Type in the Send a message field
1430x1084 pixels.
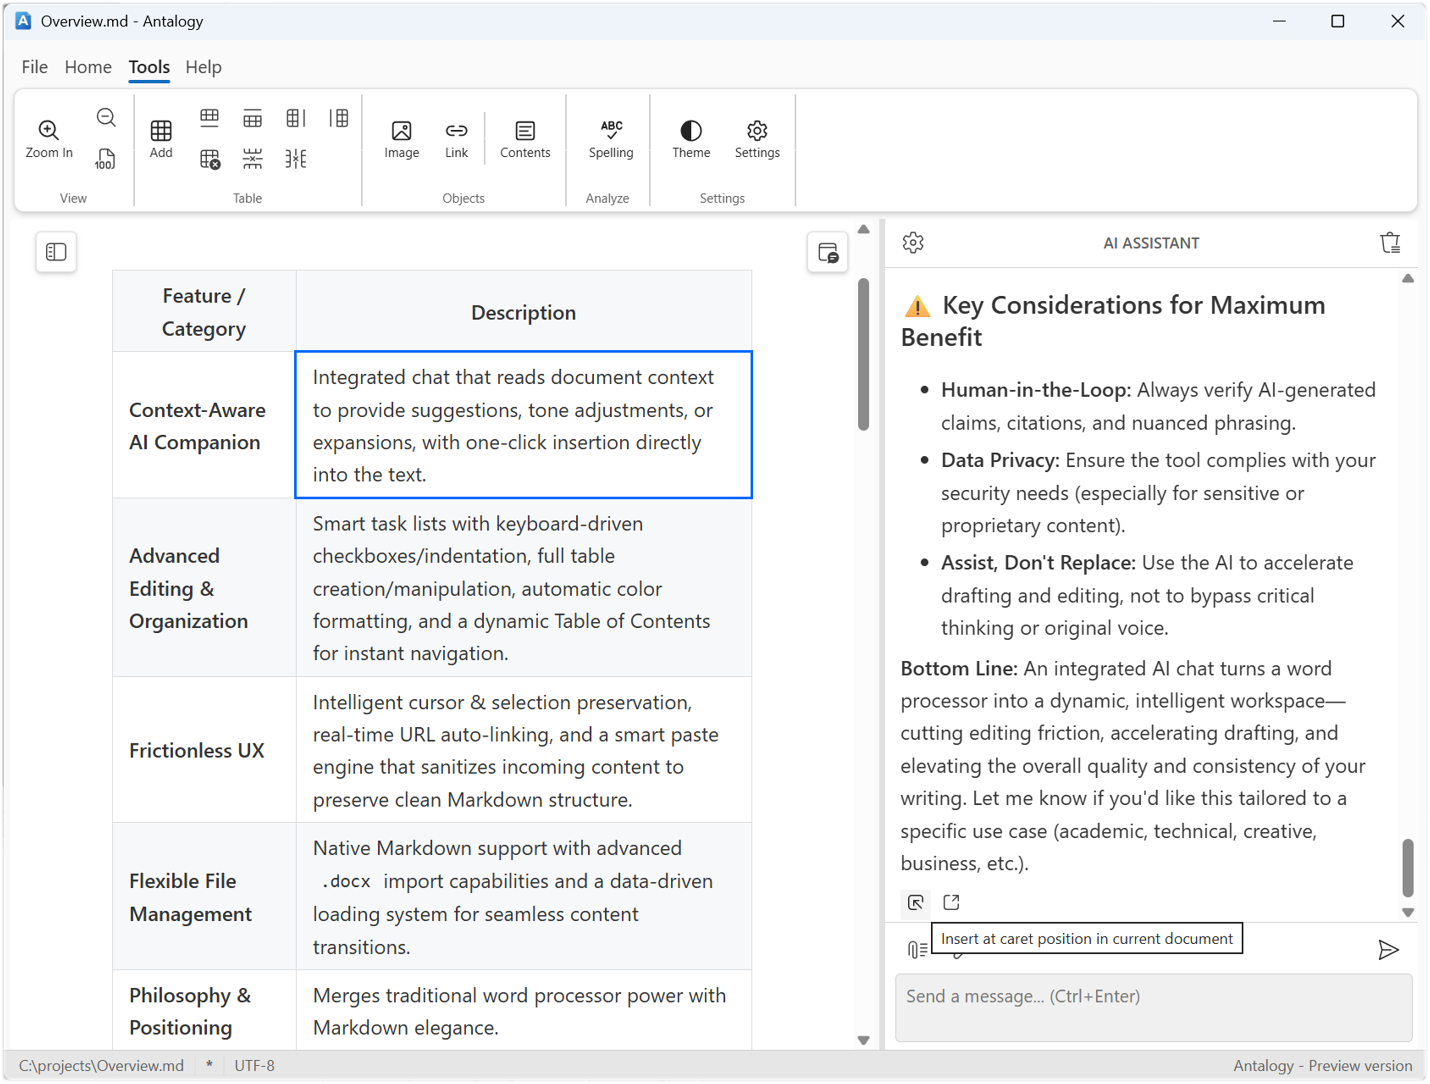coord(1154,1008)
